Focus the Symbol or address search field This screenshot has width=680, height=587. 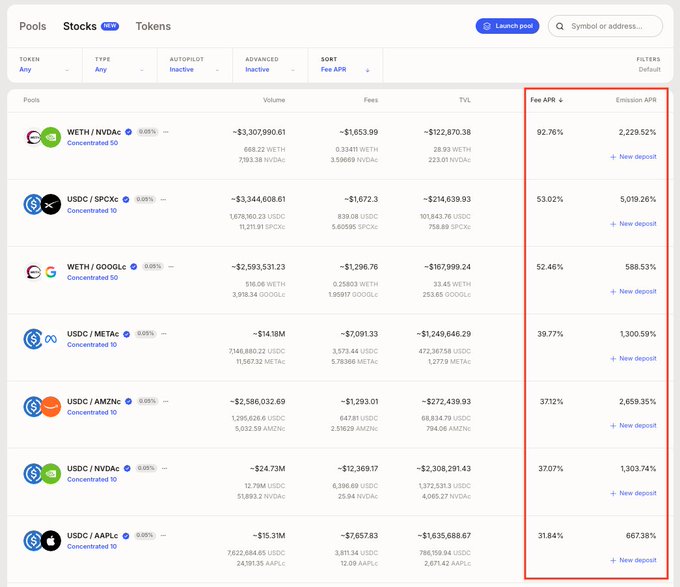tap(605, 26)
